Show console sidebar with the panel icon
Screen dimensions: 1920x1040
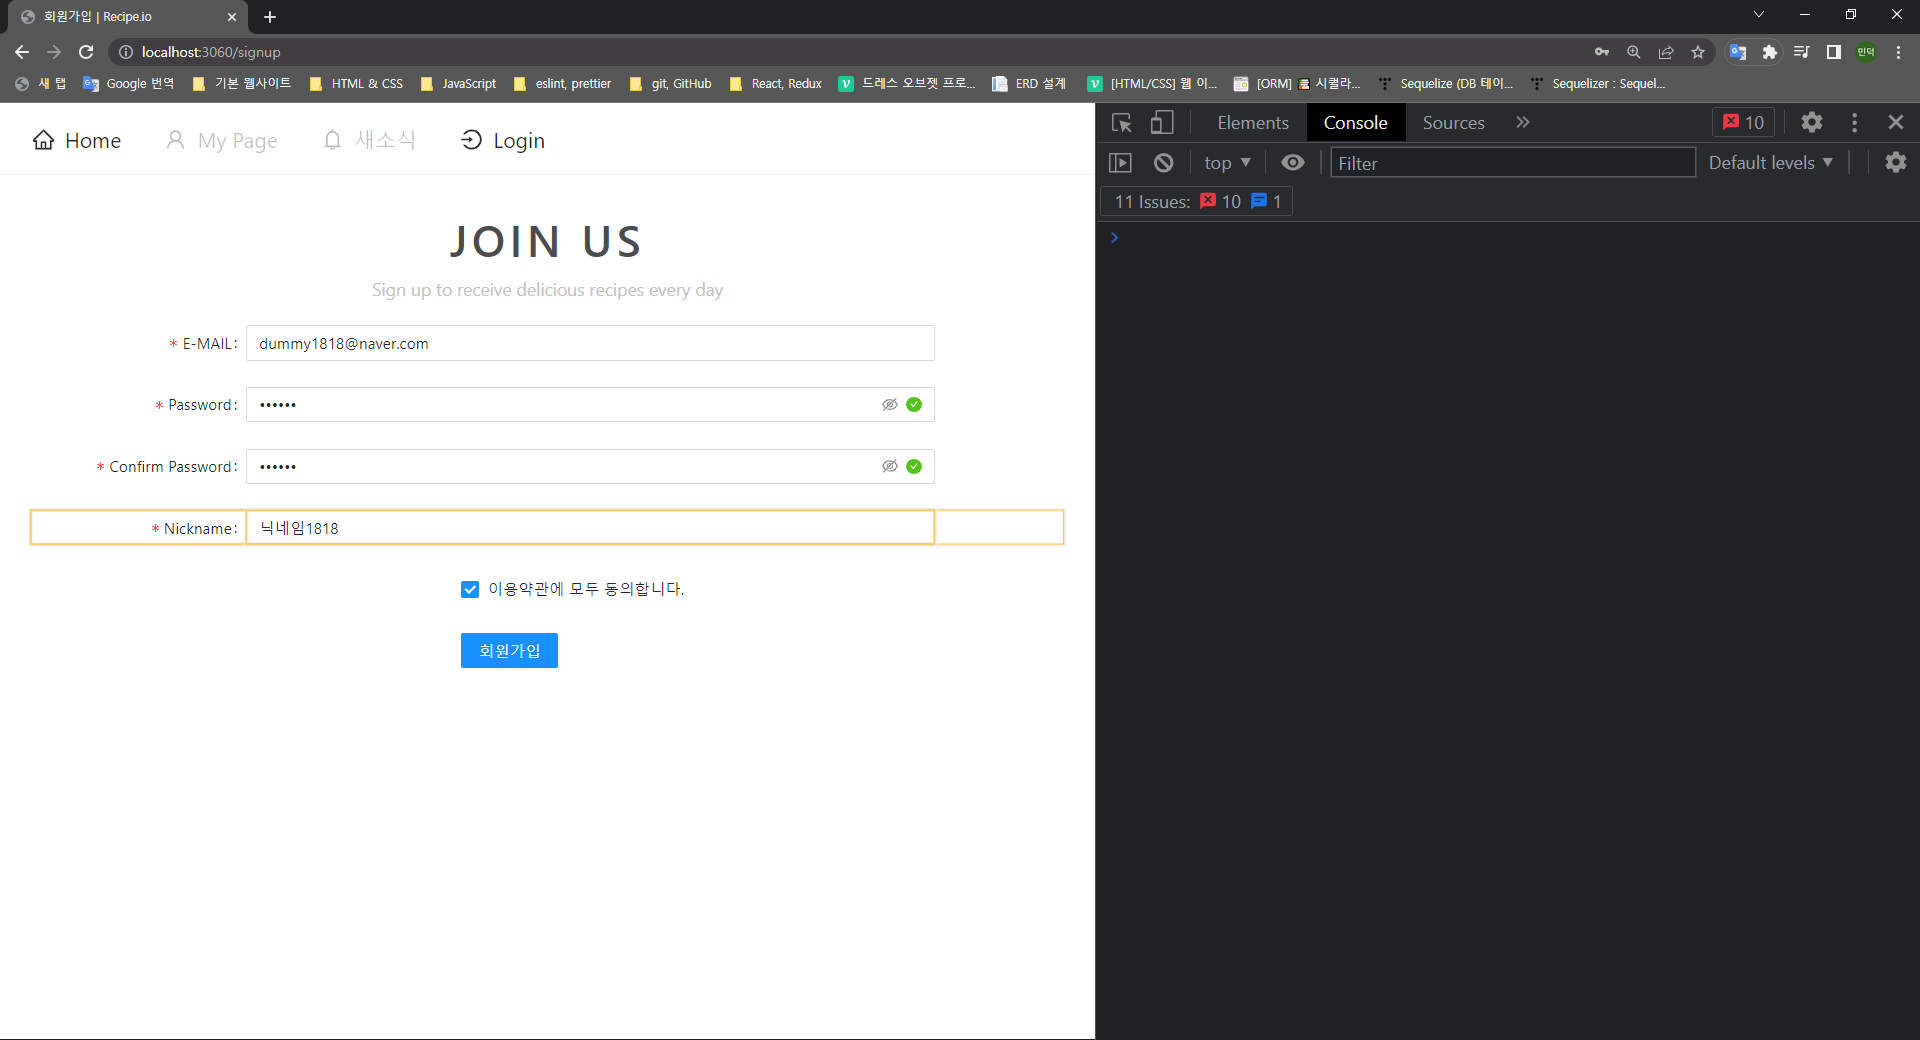tap(1120, 162)
